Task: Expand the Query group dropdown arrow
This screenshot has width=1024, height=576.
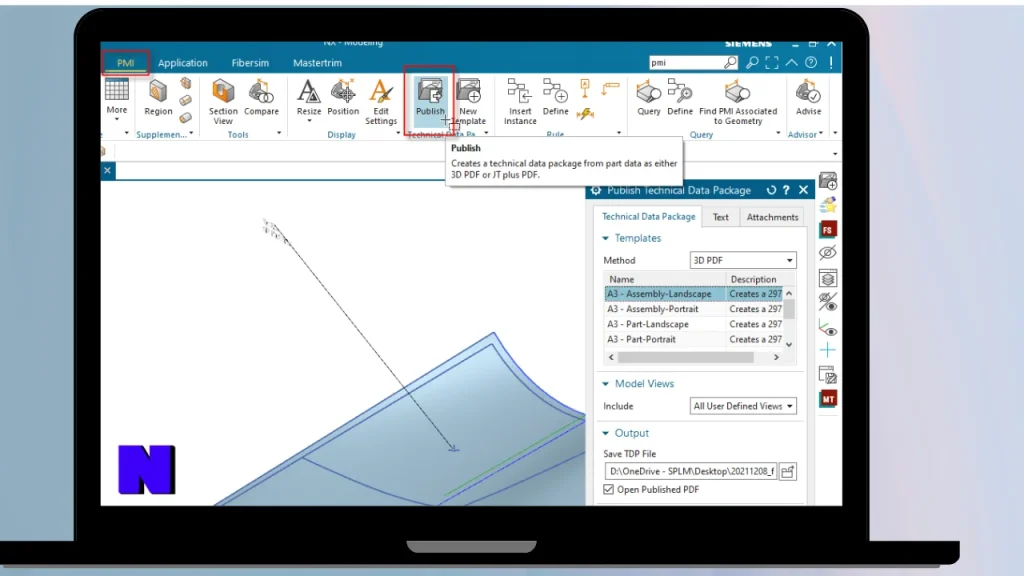Action: pyautogui.click(x=778, y=133)
